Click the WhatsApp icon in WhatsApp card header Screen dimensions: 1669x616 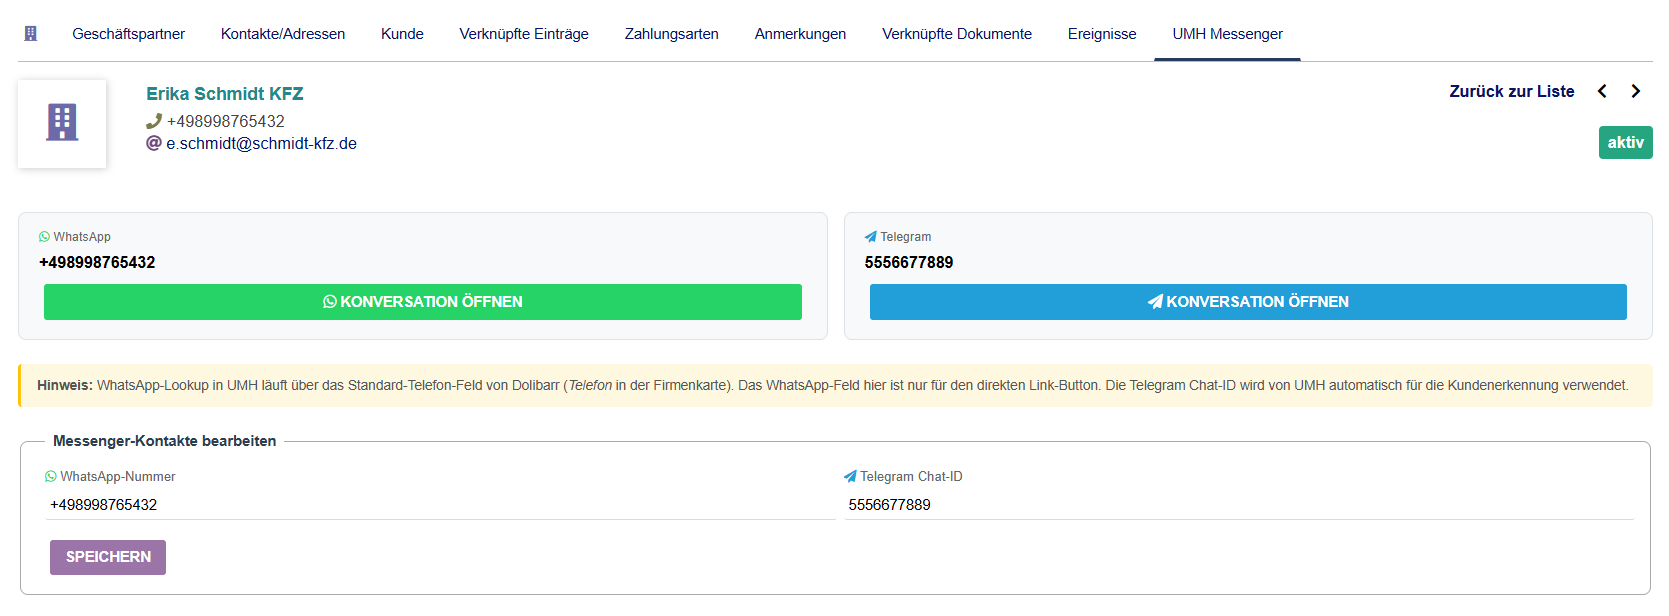[44, 237]
